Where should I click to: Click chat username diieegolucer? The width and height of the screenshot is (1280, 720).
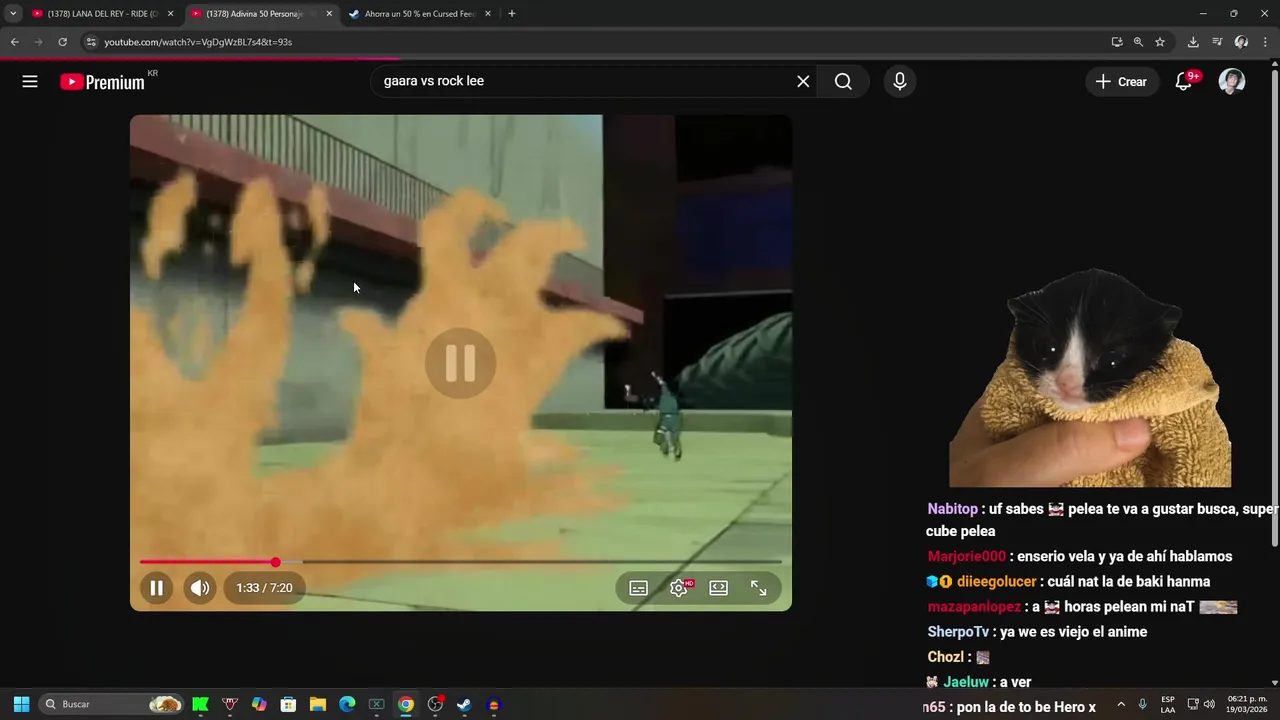(996, 582)
